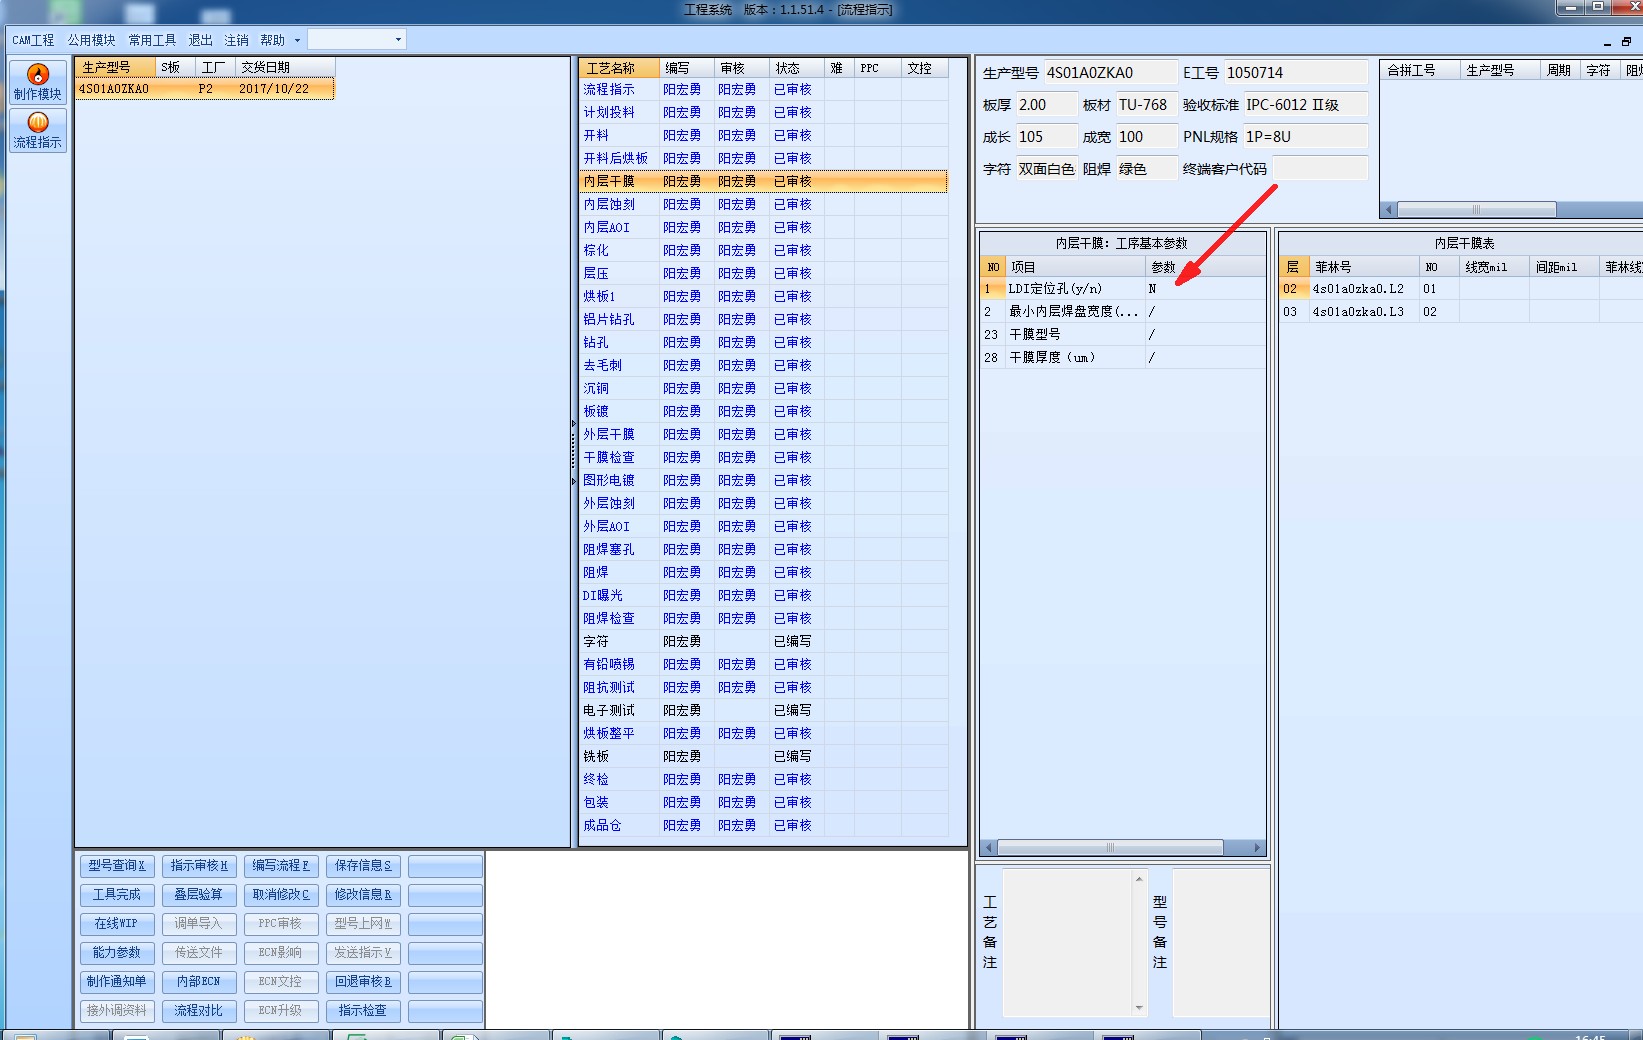Open the 常用工具 menu
1643x1040 pixels.
[x=152, y=40]
